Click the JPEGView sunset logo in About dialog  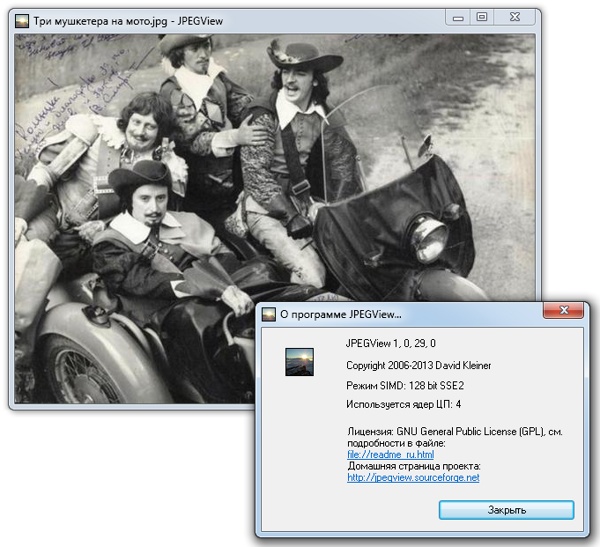tap(299, 362)
